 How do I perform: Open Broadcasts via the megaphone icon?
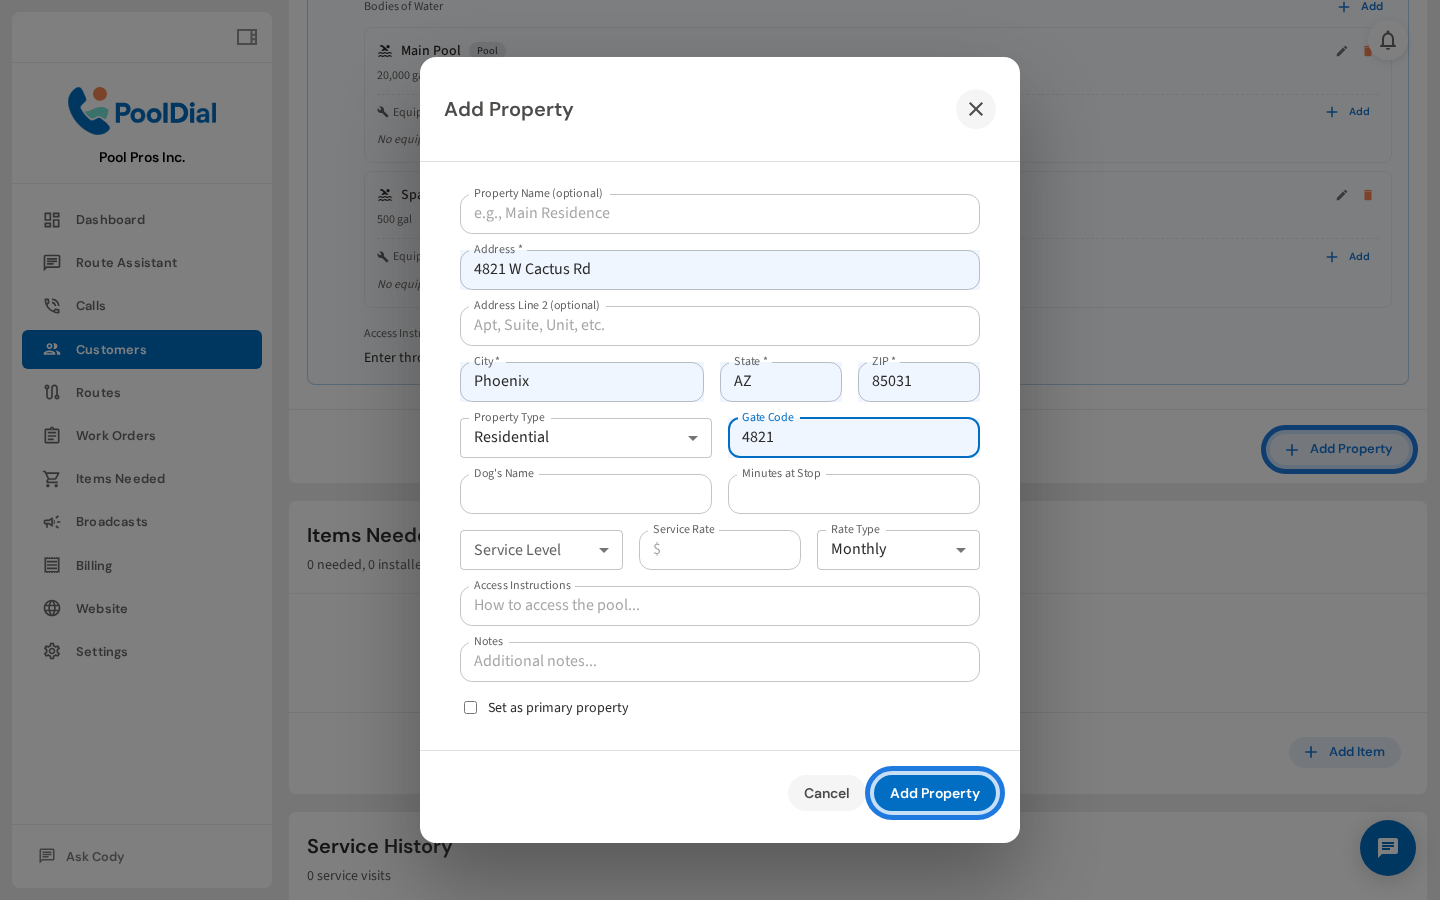point(52,521)
